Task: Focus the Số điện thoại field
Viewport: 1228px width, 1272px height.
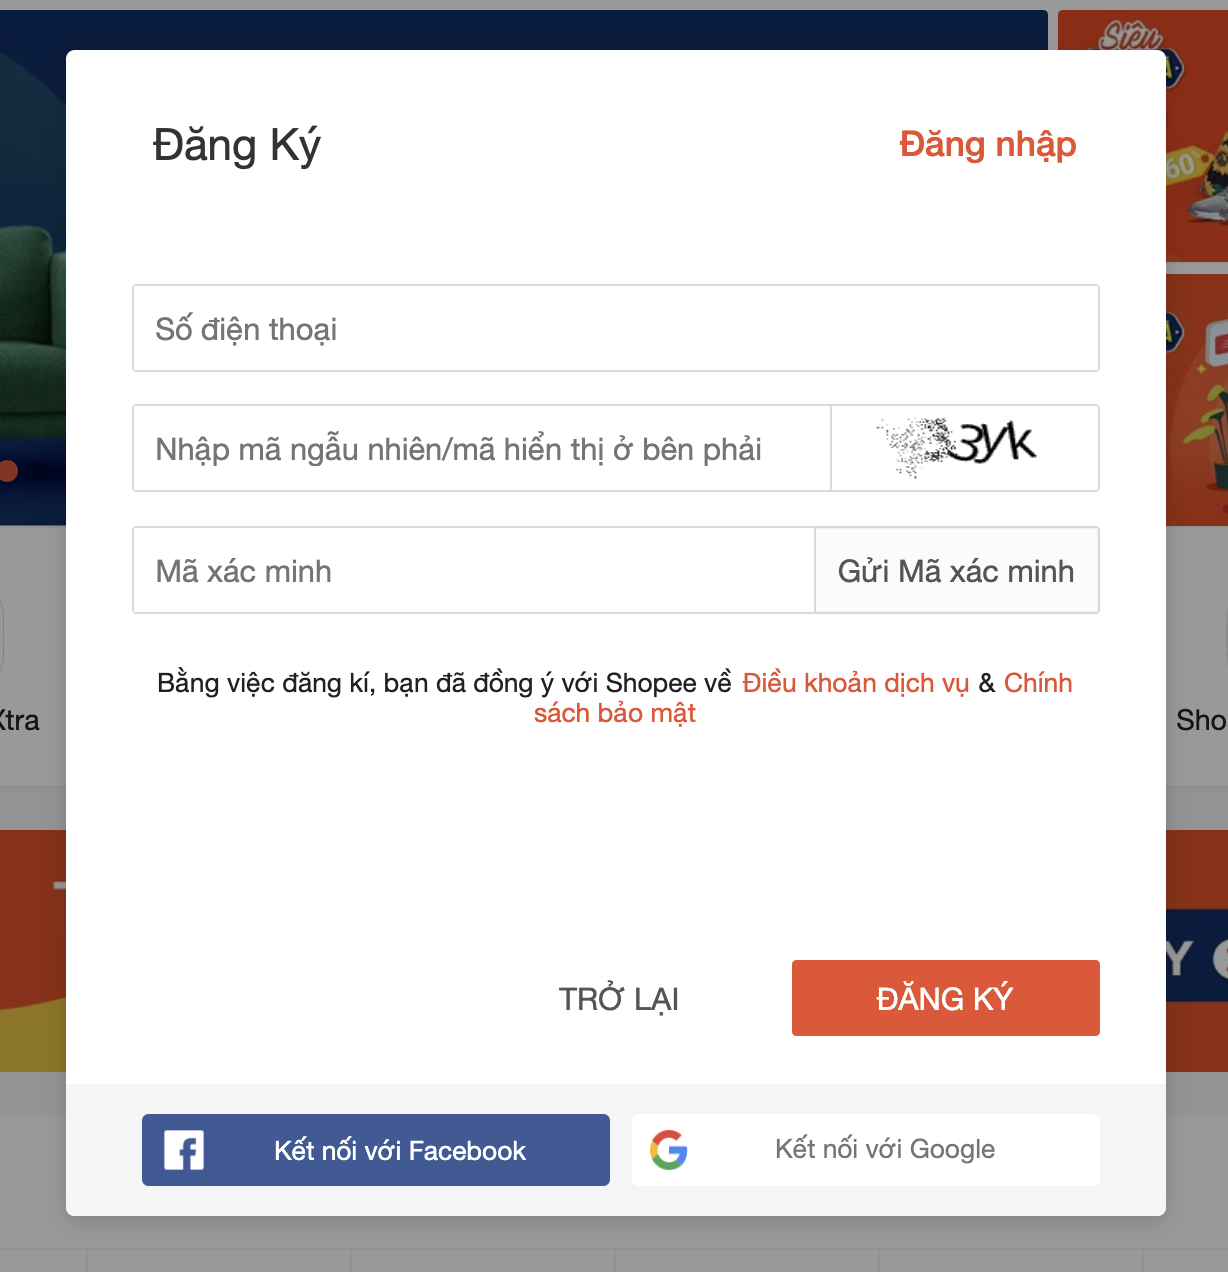Action: coord(615,329)
